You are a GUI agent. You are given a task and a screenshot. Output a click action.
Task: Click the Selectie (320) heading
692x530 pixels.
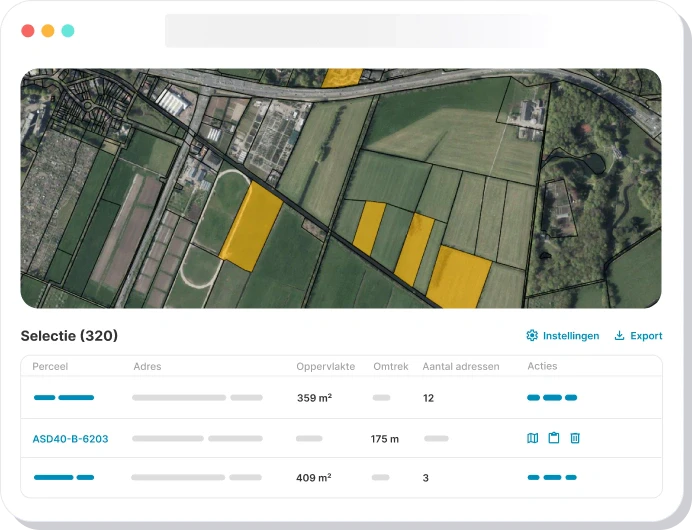click(69, 336)
